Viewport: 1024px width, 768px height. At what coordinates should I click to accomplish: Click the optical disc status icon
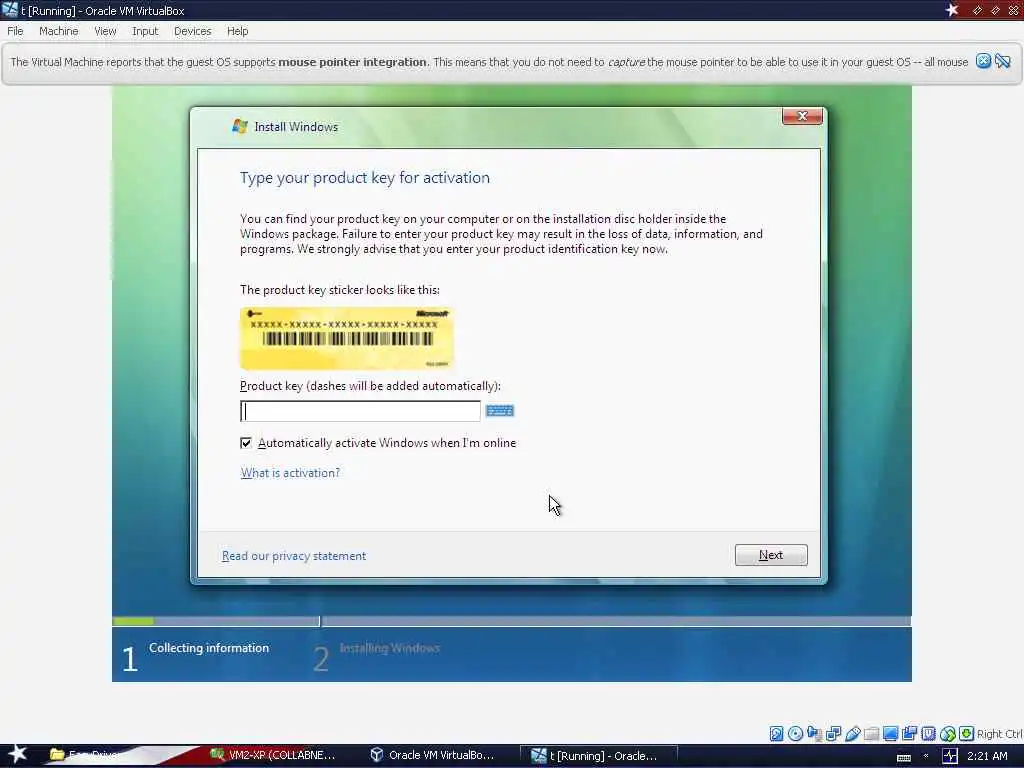click(x=795, y=733)
